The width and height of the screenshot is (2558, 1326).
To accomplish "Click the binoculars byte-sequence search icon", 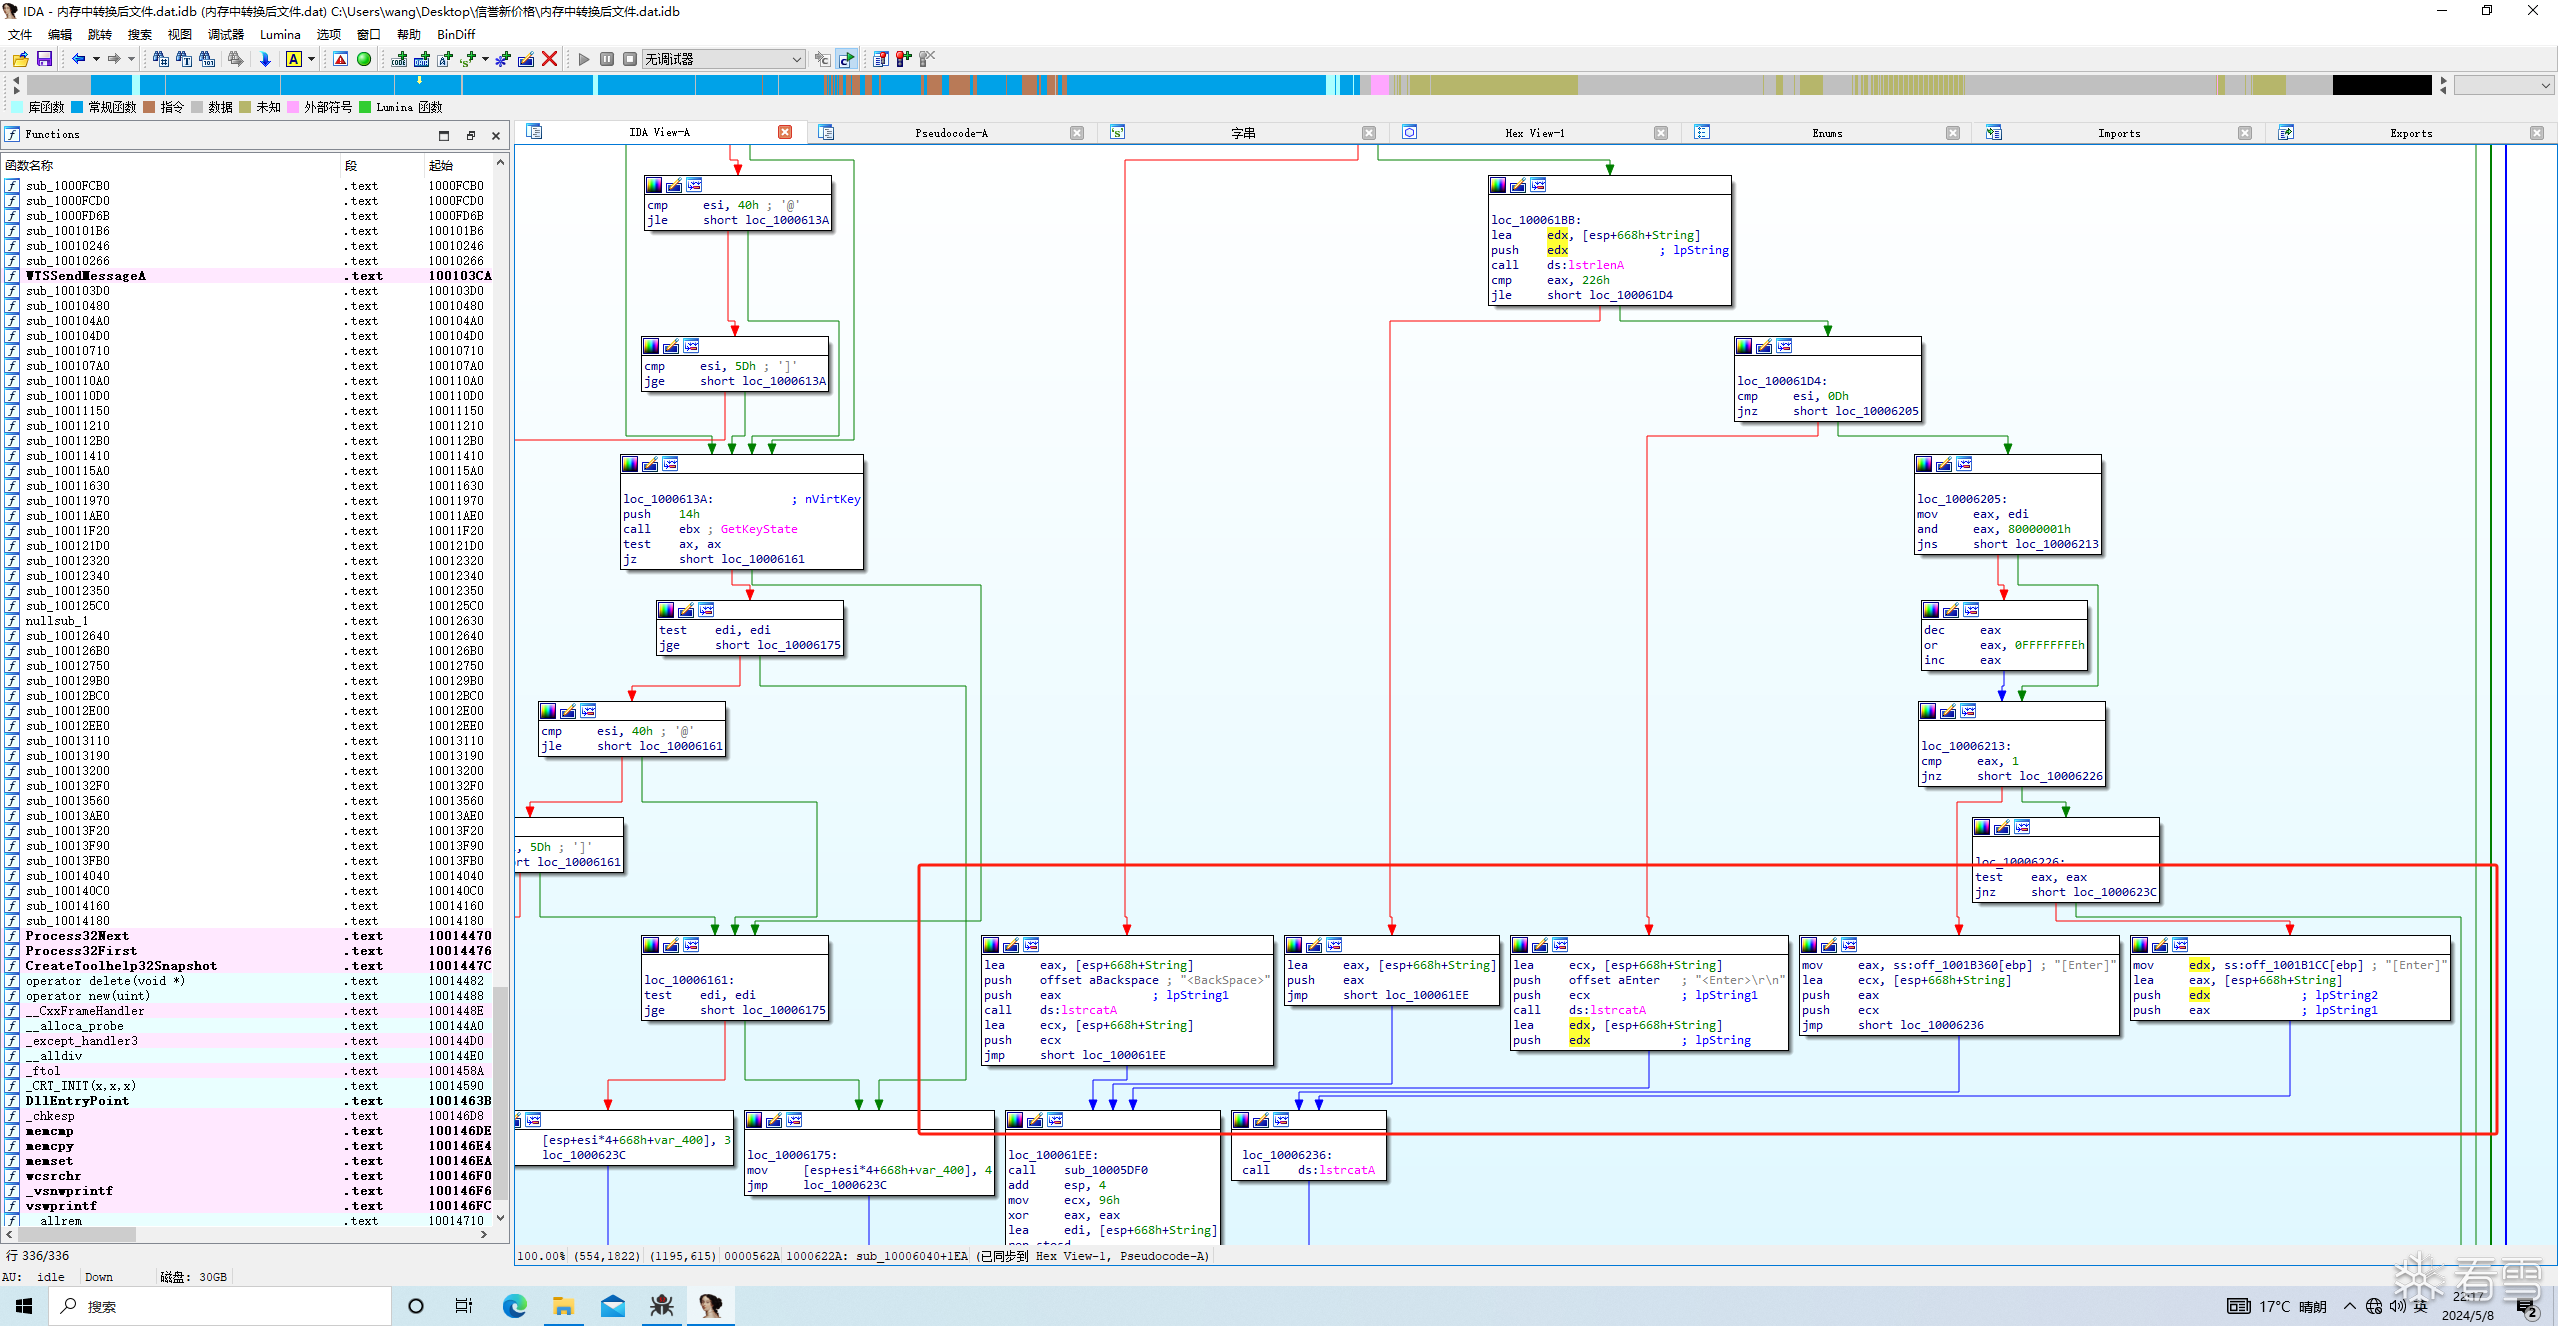I will [206, 59].
